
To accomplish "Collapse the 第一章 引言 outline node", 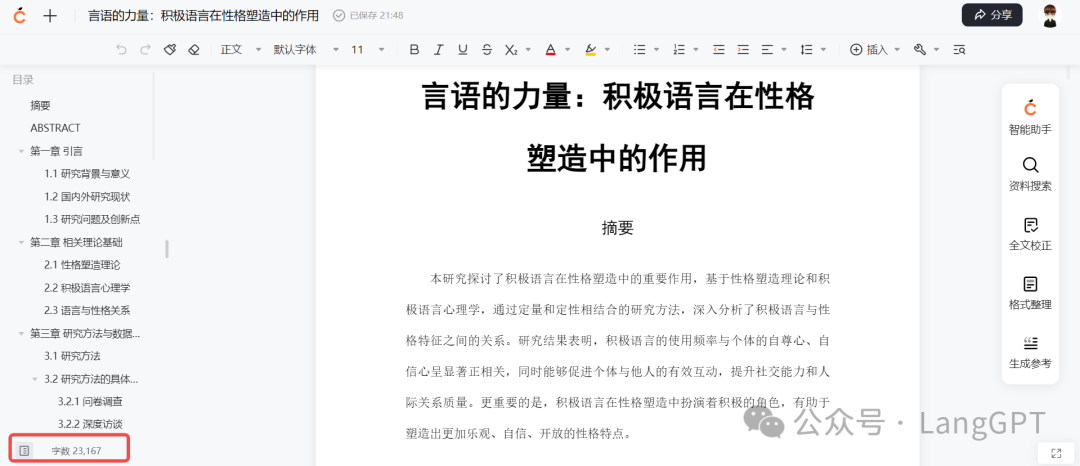I will (21, 151).
